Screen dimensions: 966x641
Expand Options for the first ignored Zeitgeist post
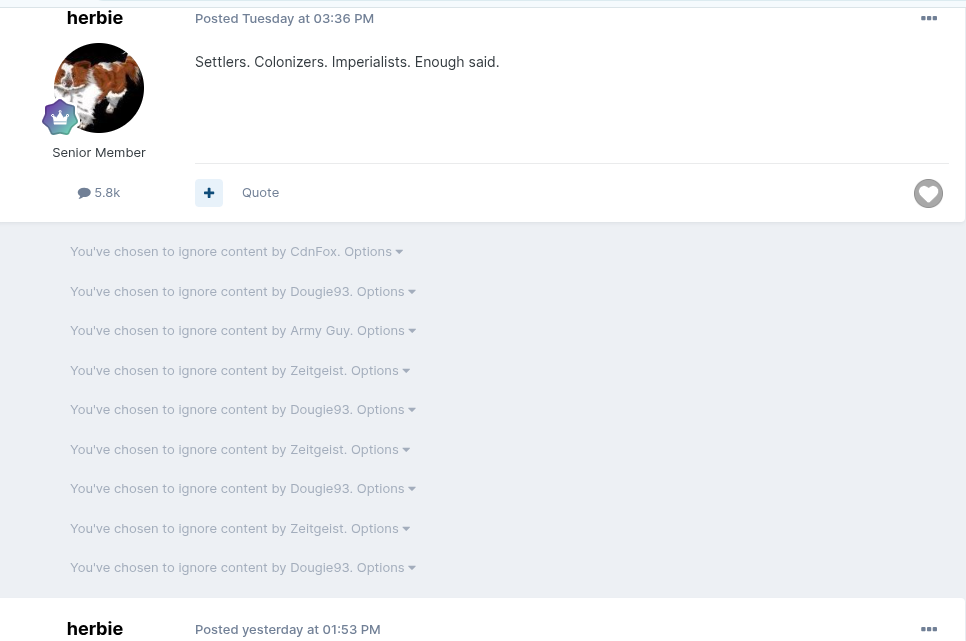tap(380, 370)
